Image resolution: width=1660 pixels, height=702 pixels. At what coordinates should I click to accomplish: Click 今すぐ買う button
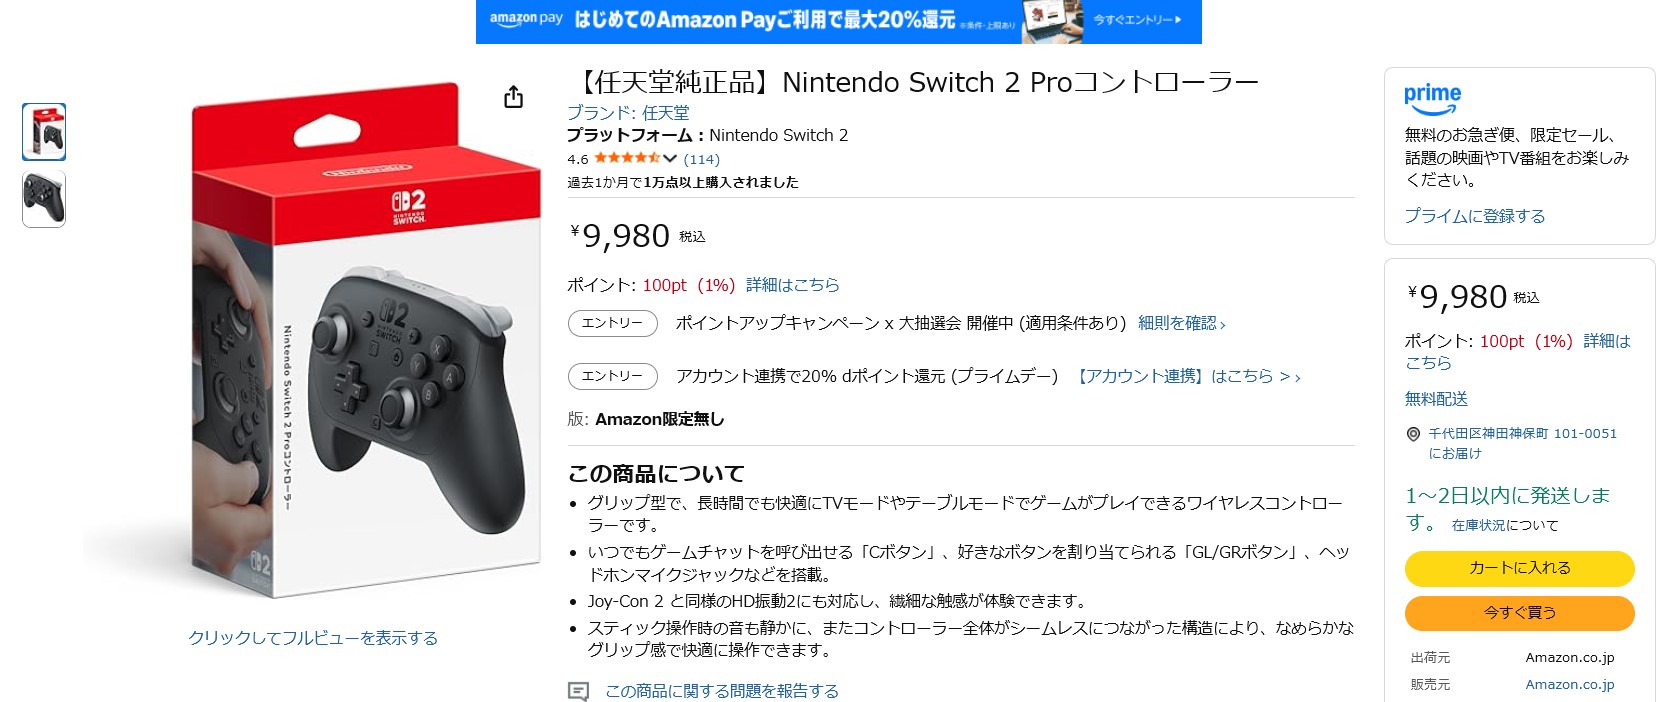[1519, 613]
